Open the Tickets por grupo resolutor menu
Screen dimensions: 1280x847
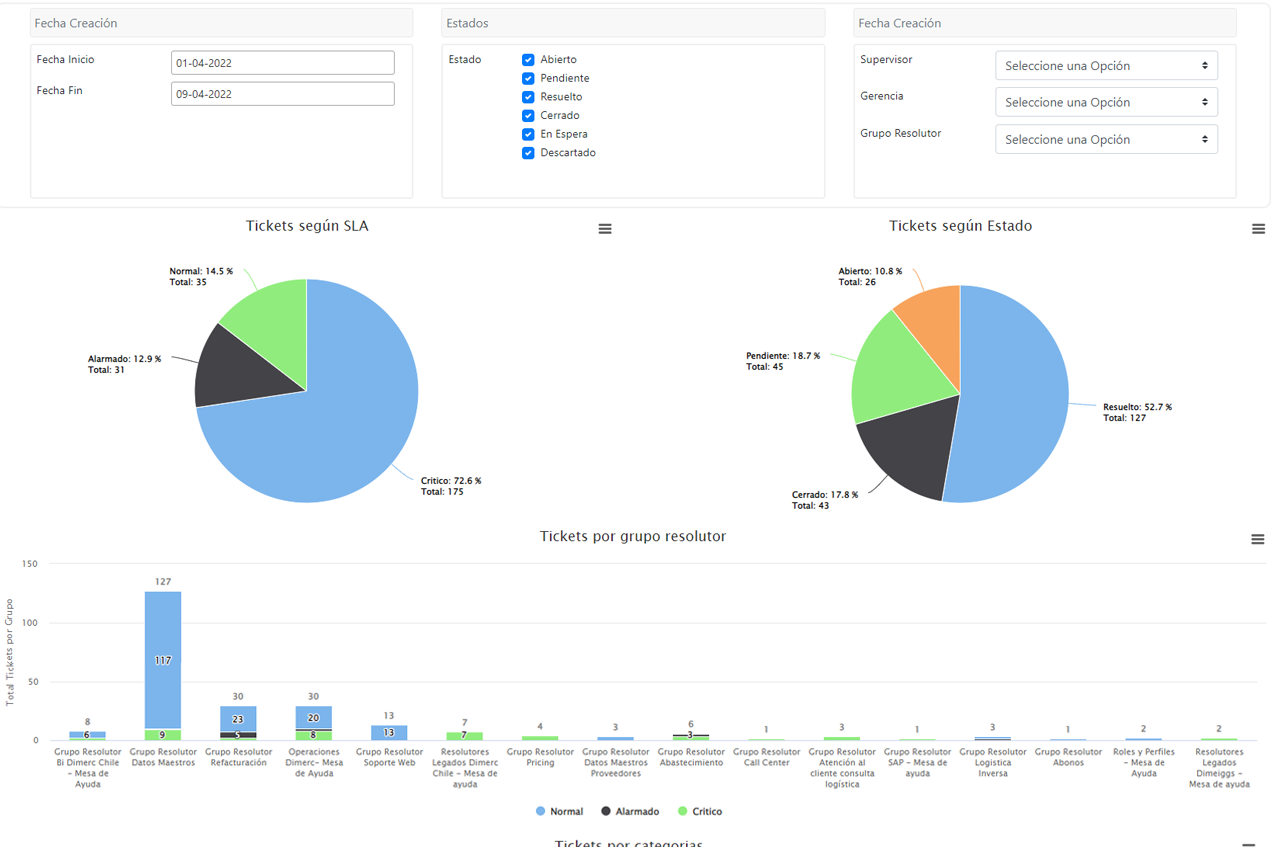(1258, 539)
